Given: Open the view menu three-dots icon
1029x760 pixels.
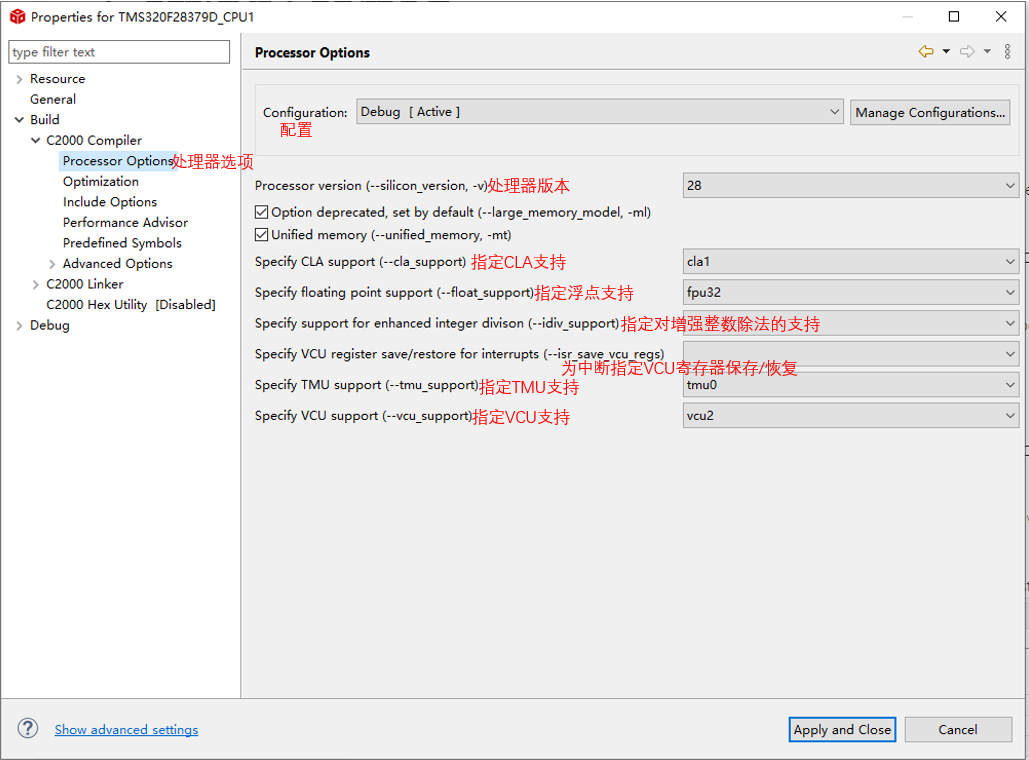Looking at the screenshot, I should coord(1007,52).
